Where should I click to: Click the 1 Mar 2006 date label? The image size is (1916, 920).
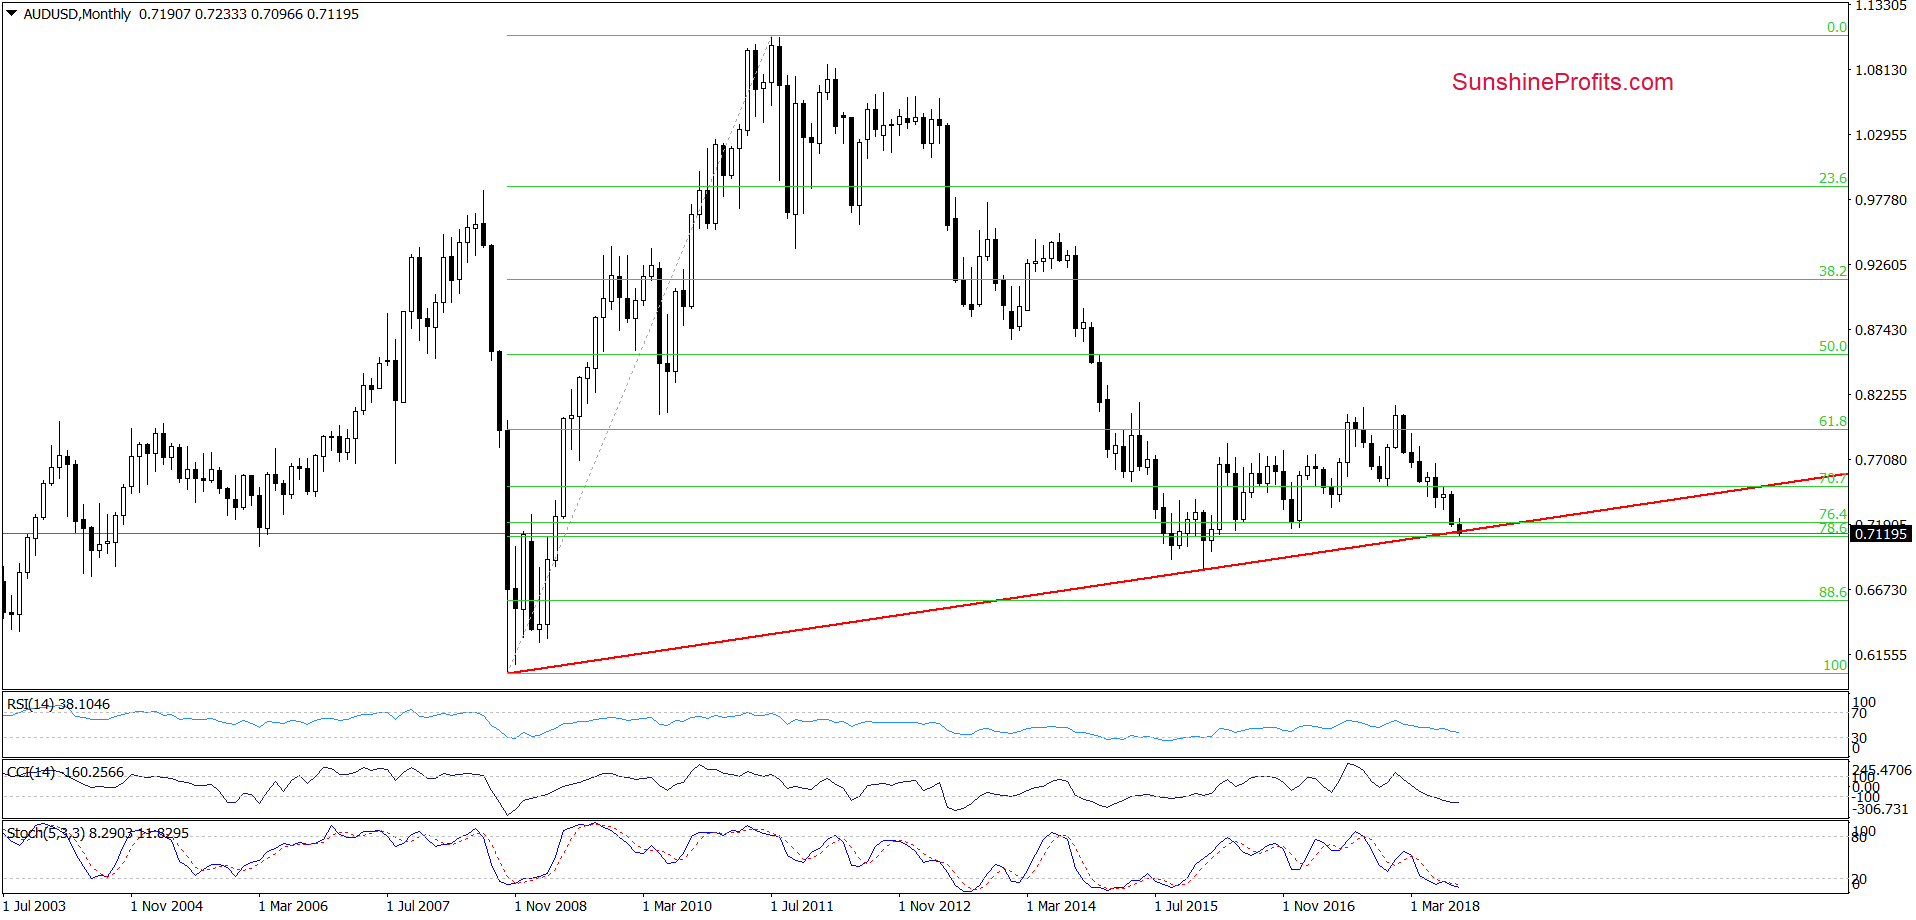point(293,906)
